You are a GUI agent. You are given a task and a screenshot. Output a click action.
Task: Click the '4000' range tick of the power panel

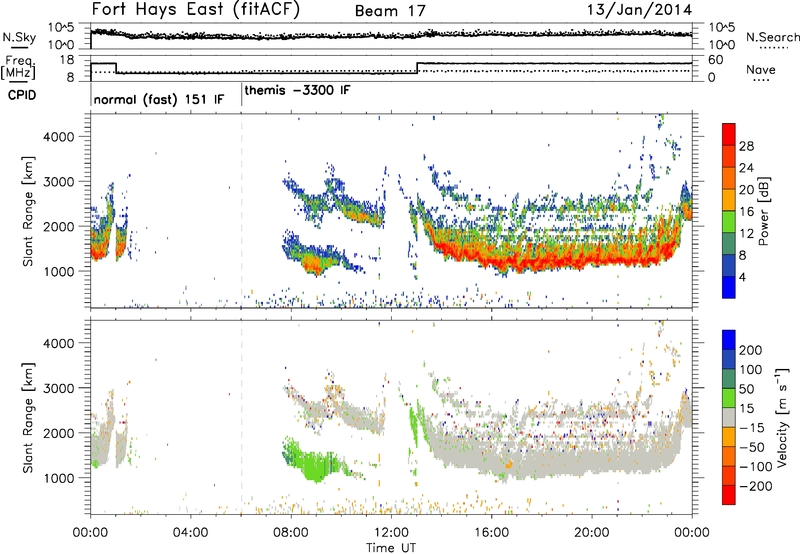[59, 137]
